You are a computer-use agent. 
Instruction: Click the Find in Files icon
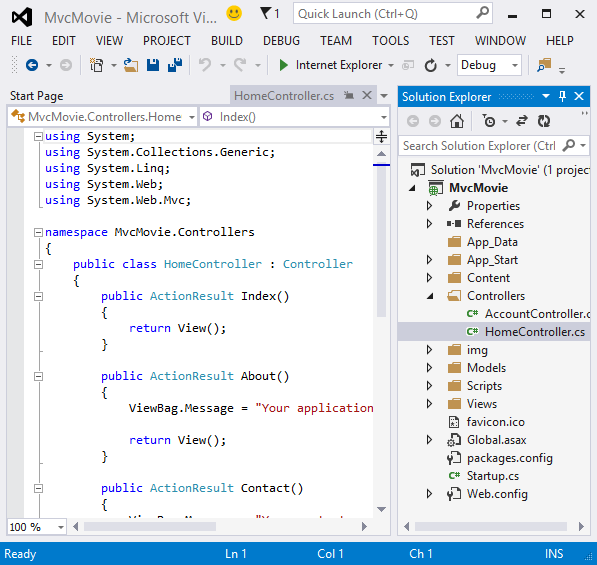[x=544, y=65]
